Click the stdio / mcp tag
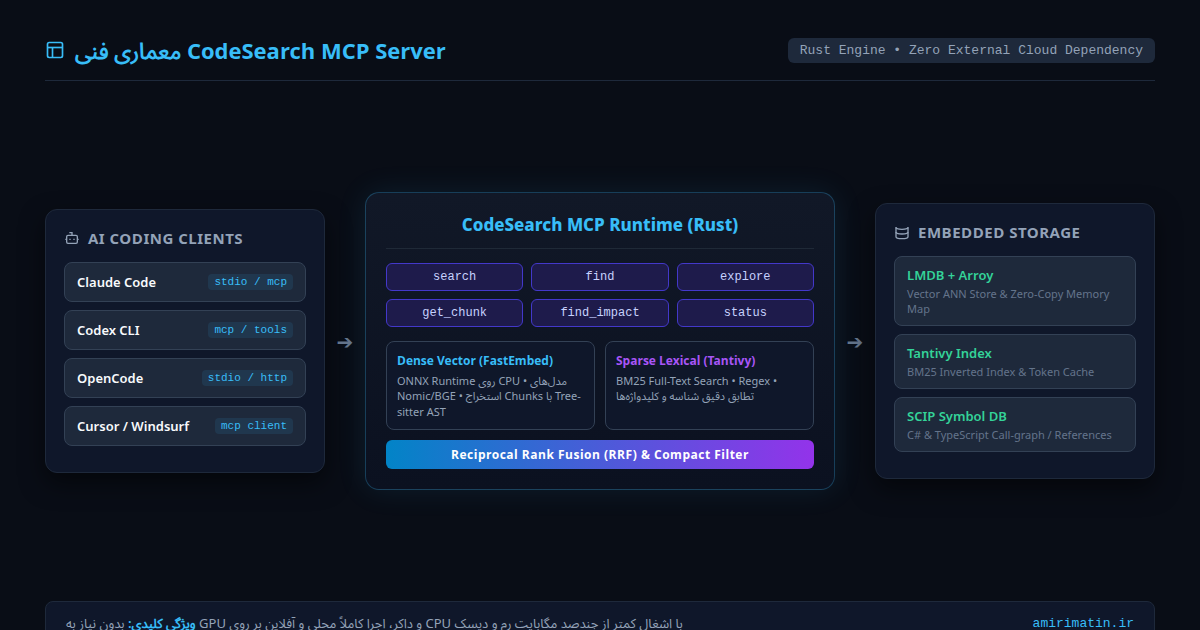 pyautogui.click(x=250, y=282)
